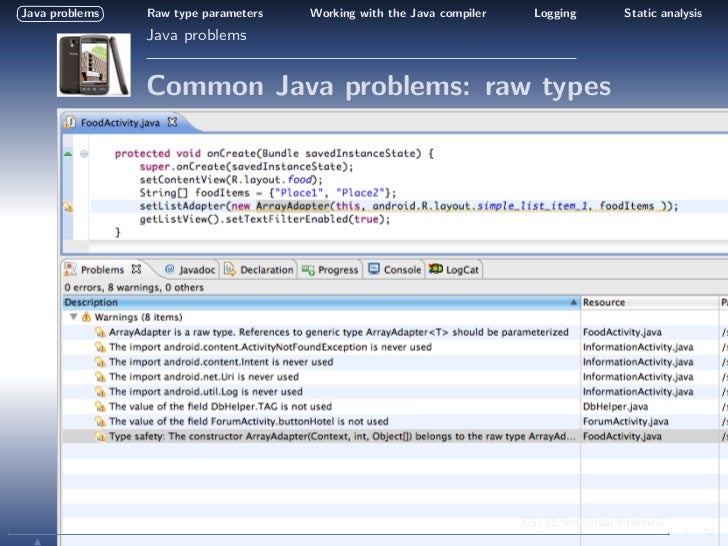Click the onCreate method name in code
Image resolution: width=728 pixels, height=546 pixels.
pyautogui.click(x=231, y=153)
